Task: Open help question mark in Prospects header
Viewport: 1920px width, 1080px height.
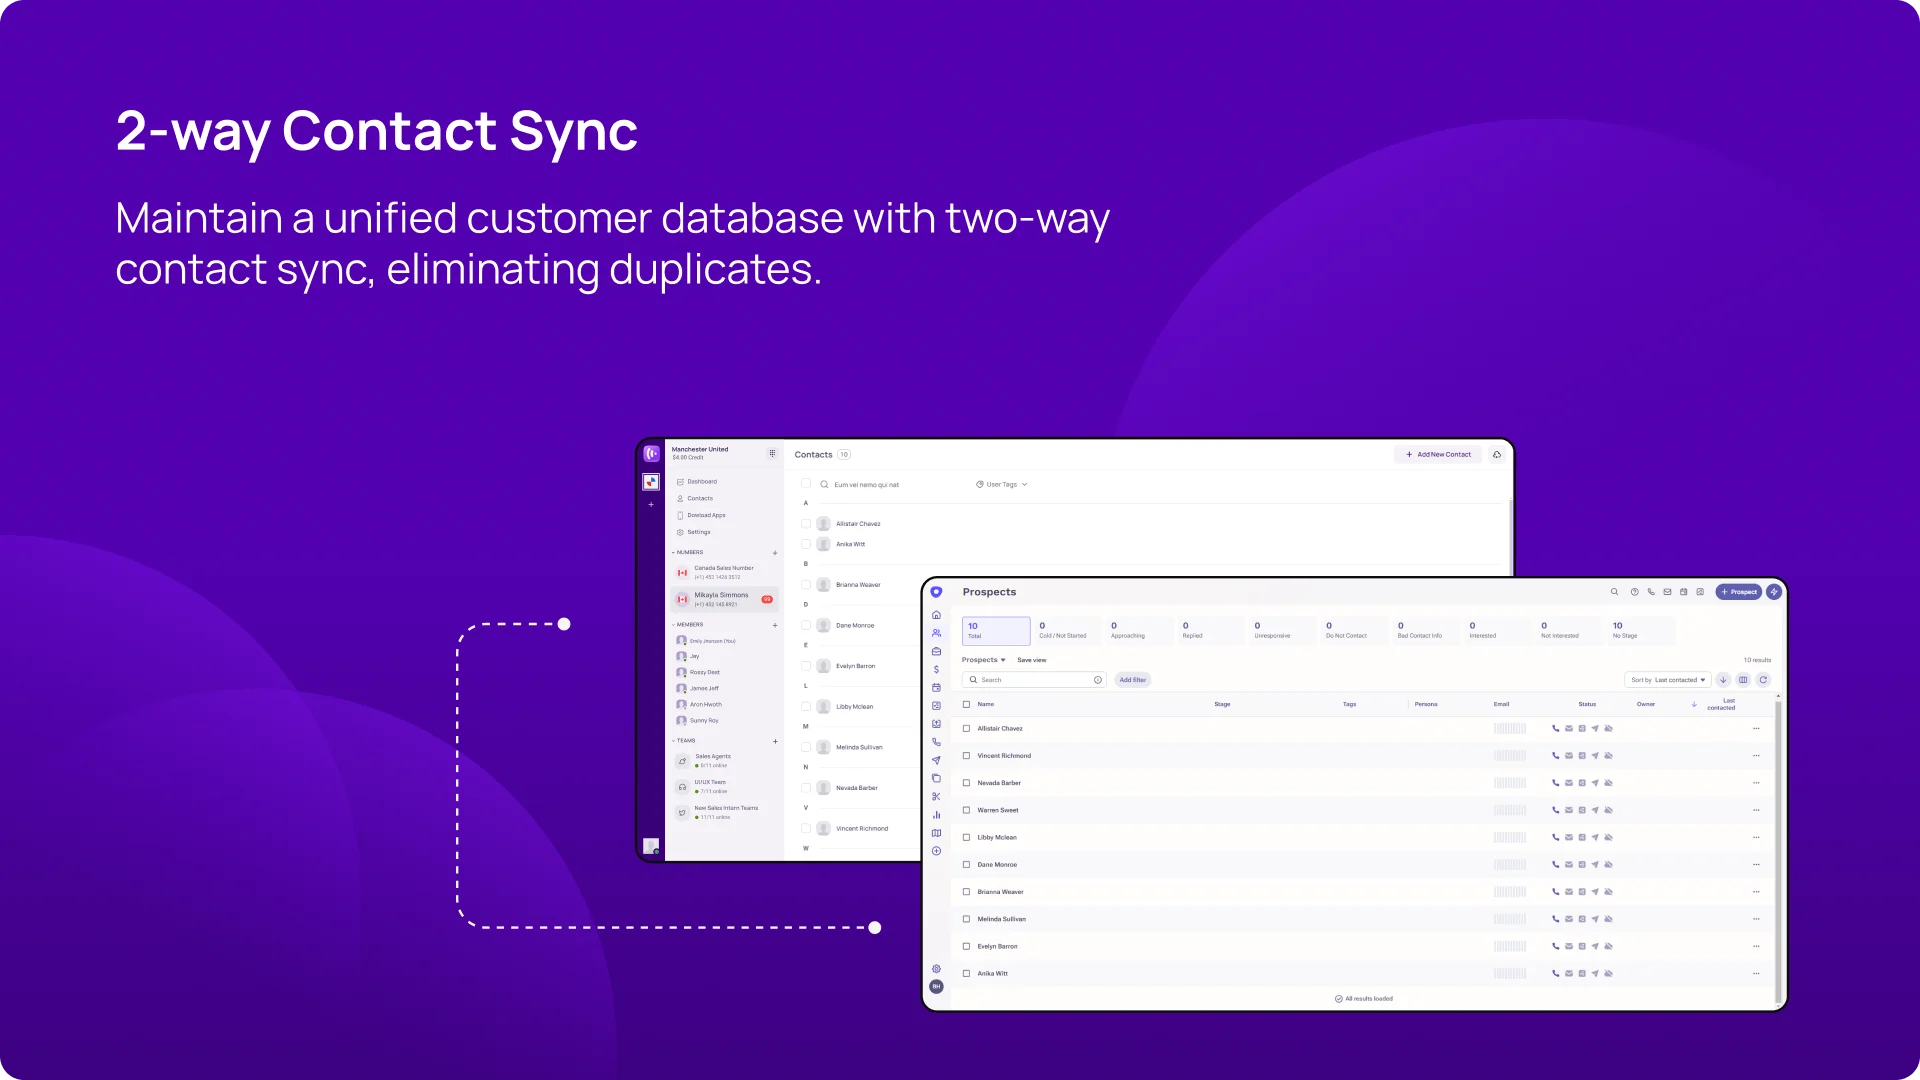Action: tap(1635, 592)
